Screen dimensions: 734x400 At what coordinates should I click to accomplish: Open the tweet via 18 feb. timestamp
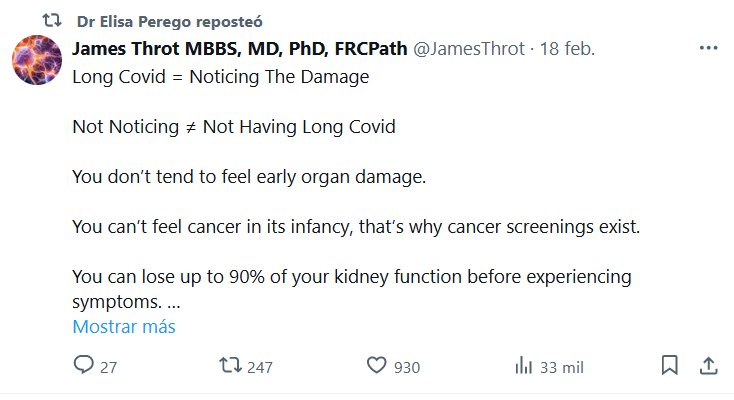(566, 48)
